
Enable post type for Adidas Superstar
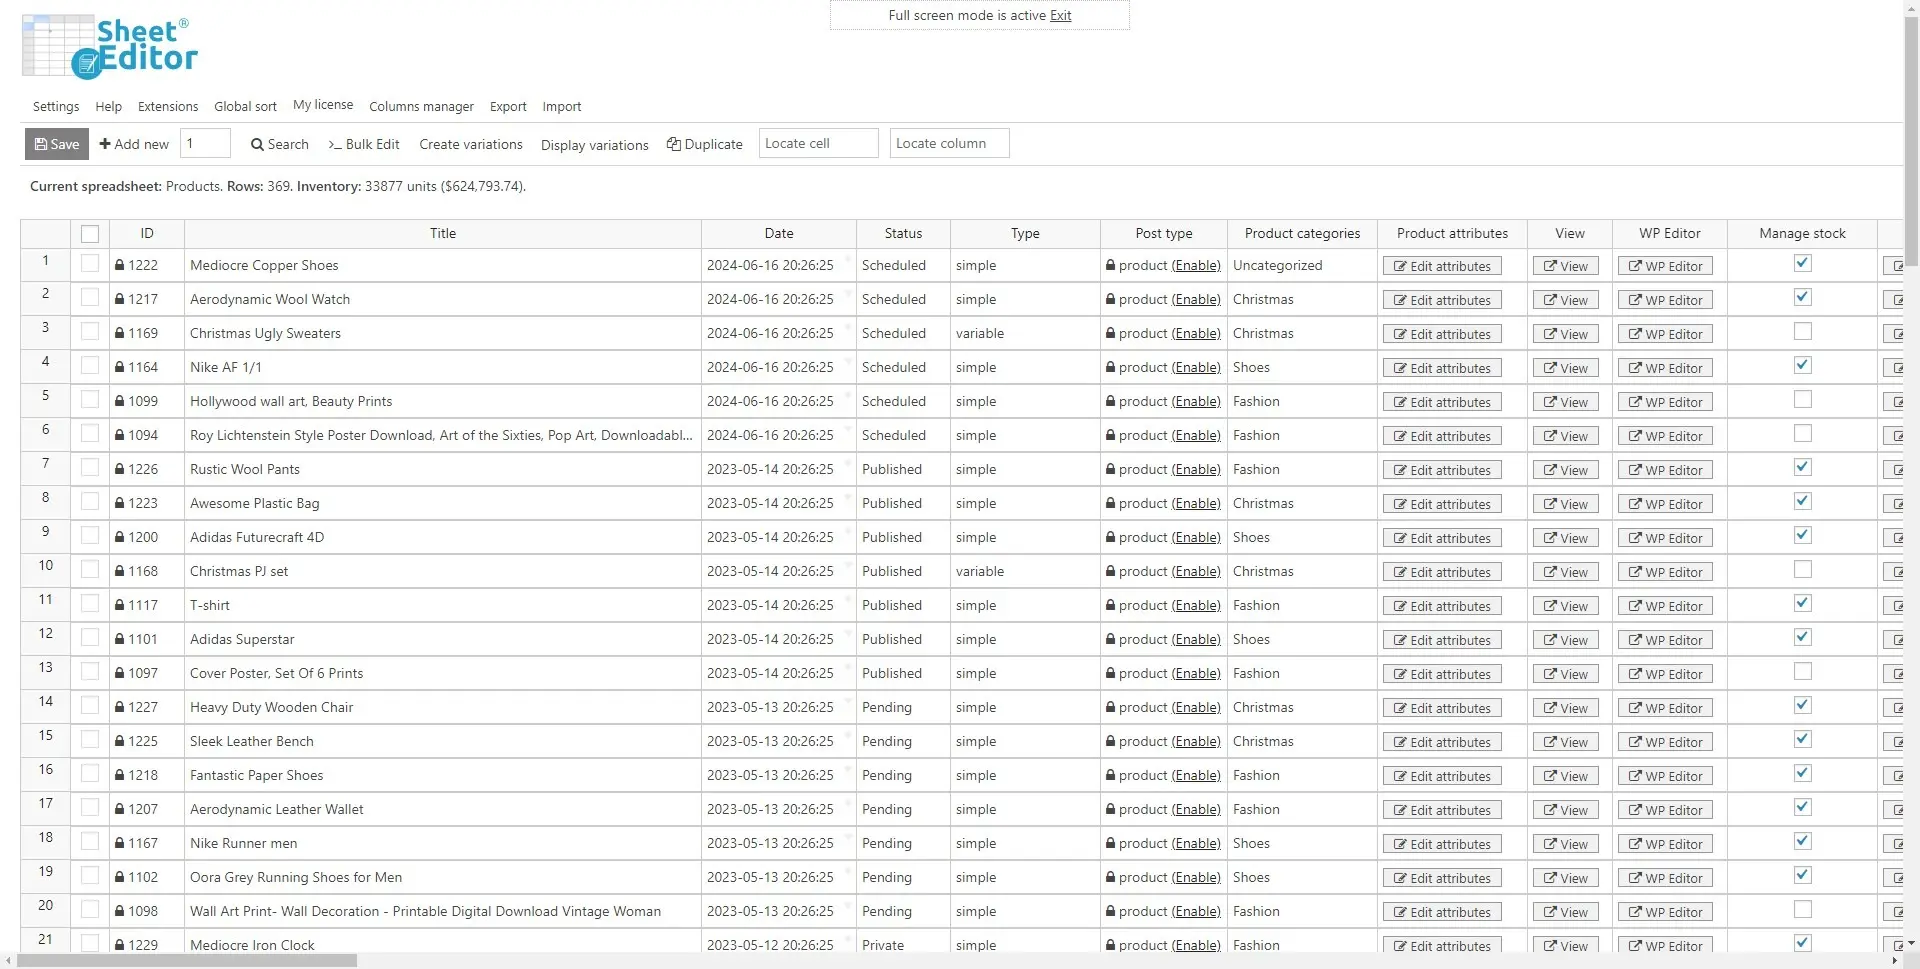click(x=1197, y=639)
